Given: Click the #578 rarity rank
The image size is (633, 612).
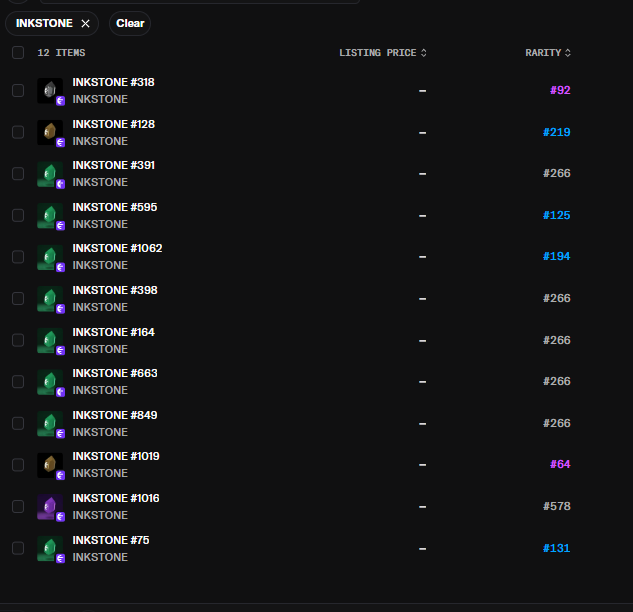Looking at the screenshot, I should [556, 506].
